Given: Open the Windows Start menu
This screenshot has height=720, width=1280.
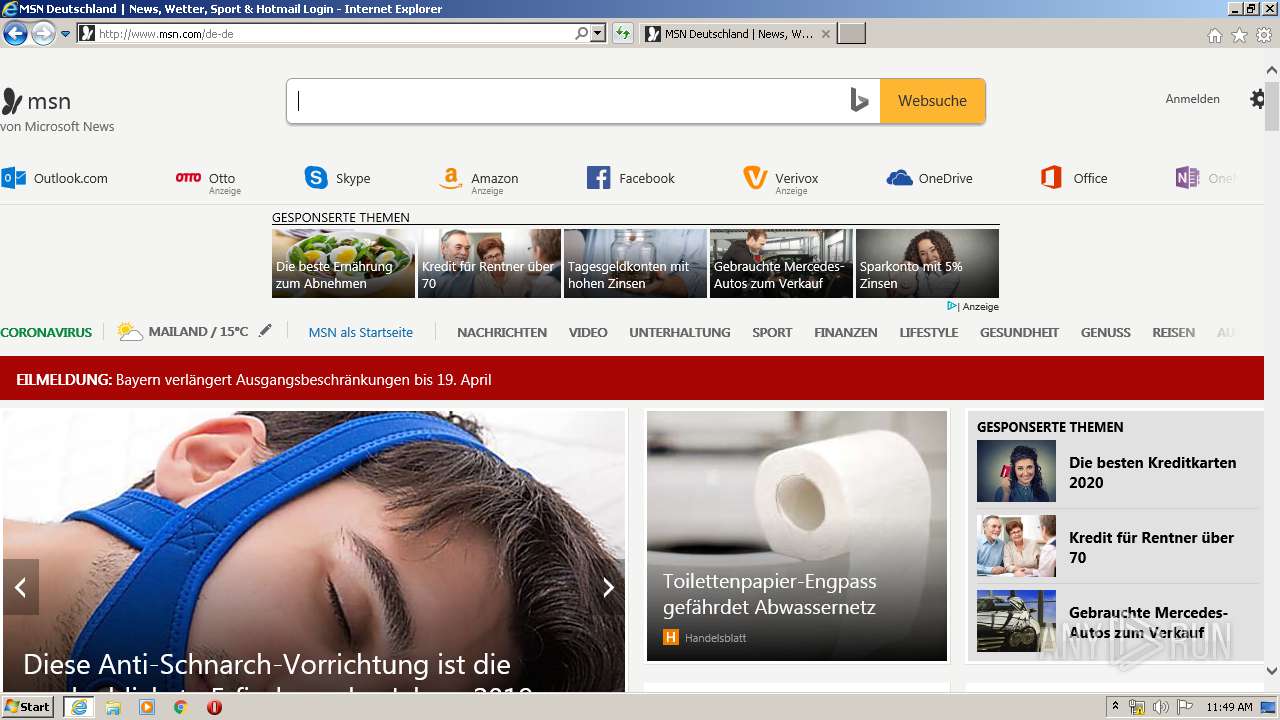Looking at the screenshot, I should (x=28, y=707).
